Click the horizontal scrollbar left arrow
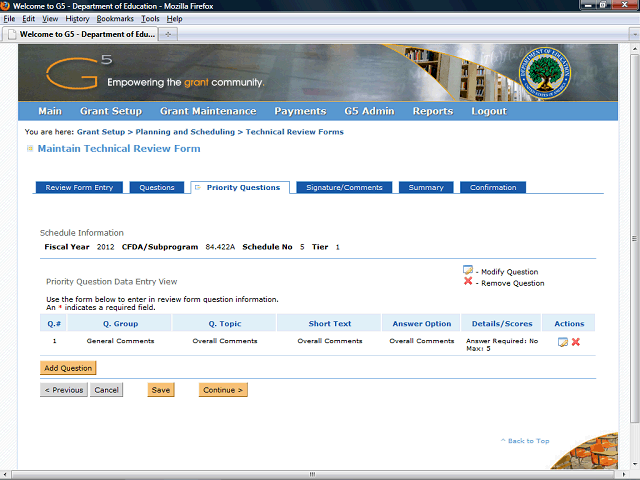Screen dimensions: 640x480 coord(5,475)
